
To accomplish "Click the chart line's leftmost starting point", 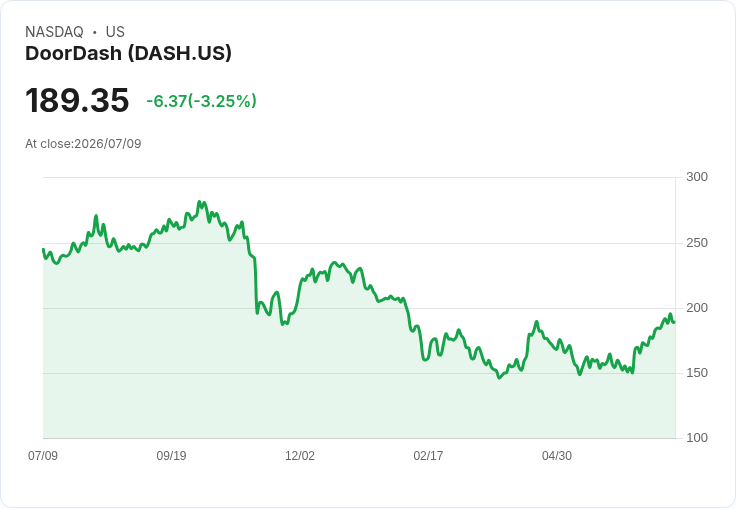I will pyautogui.click(x=43, y=249).
